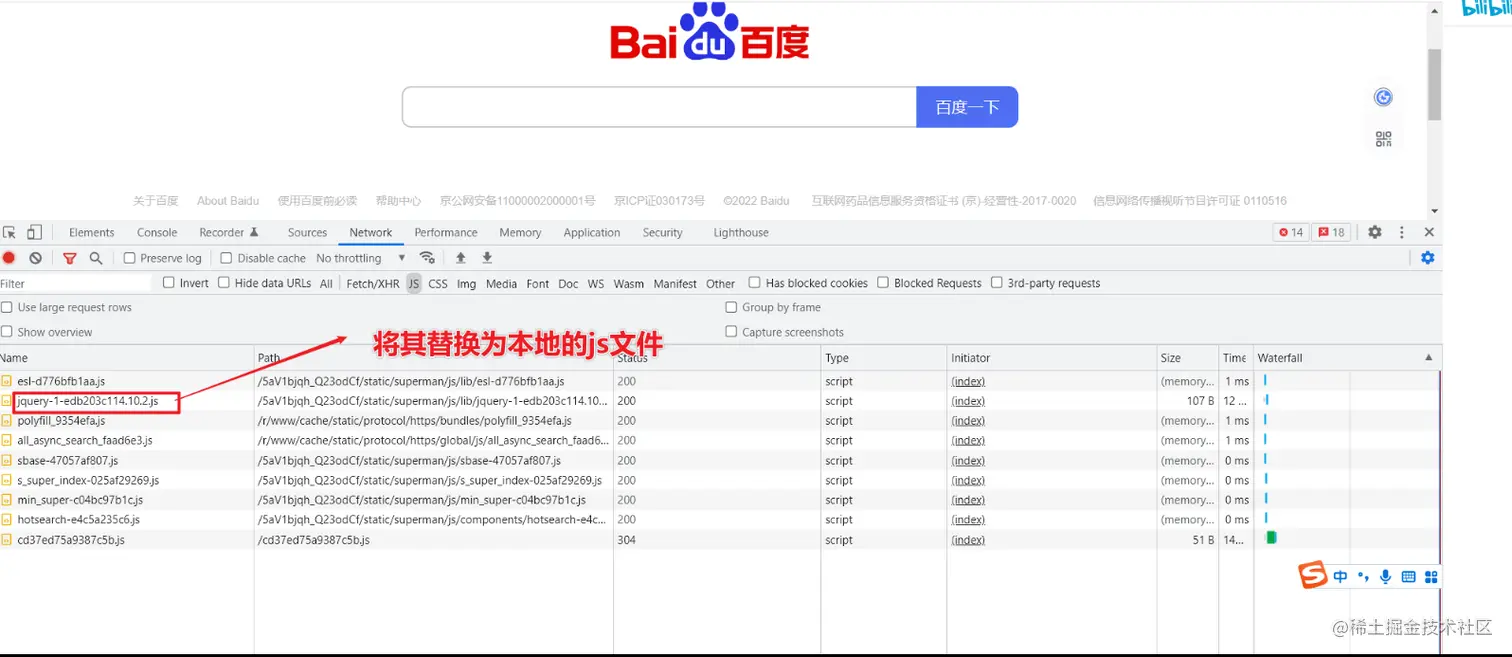The width and height of the screenshot is (1512, 657).
Task: Enable Preserve log checkbox
Action: click(130, 258)
